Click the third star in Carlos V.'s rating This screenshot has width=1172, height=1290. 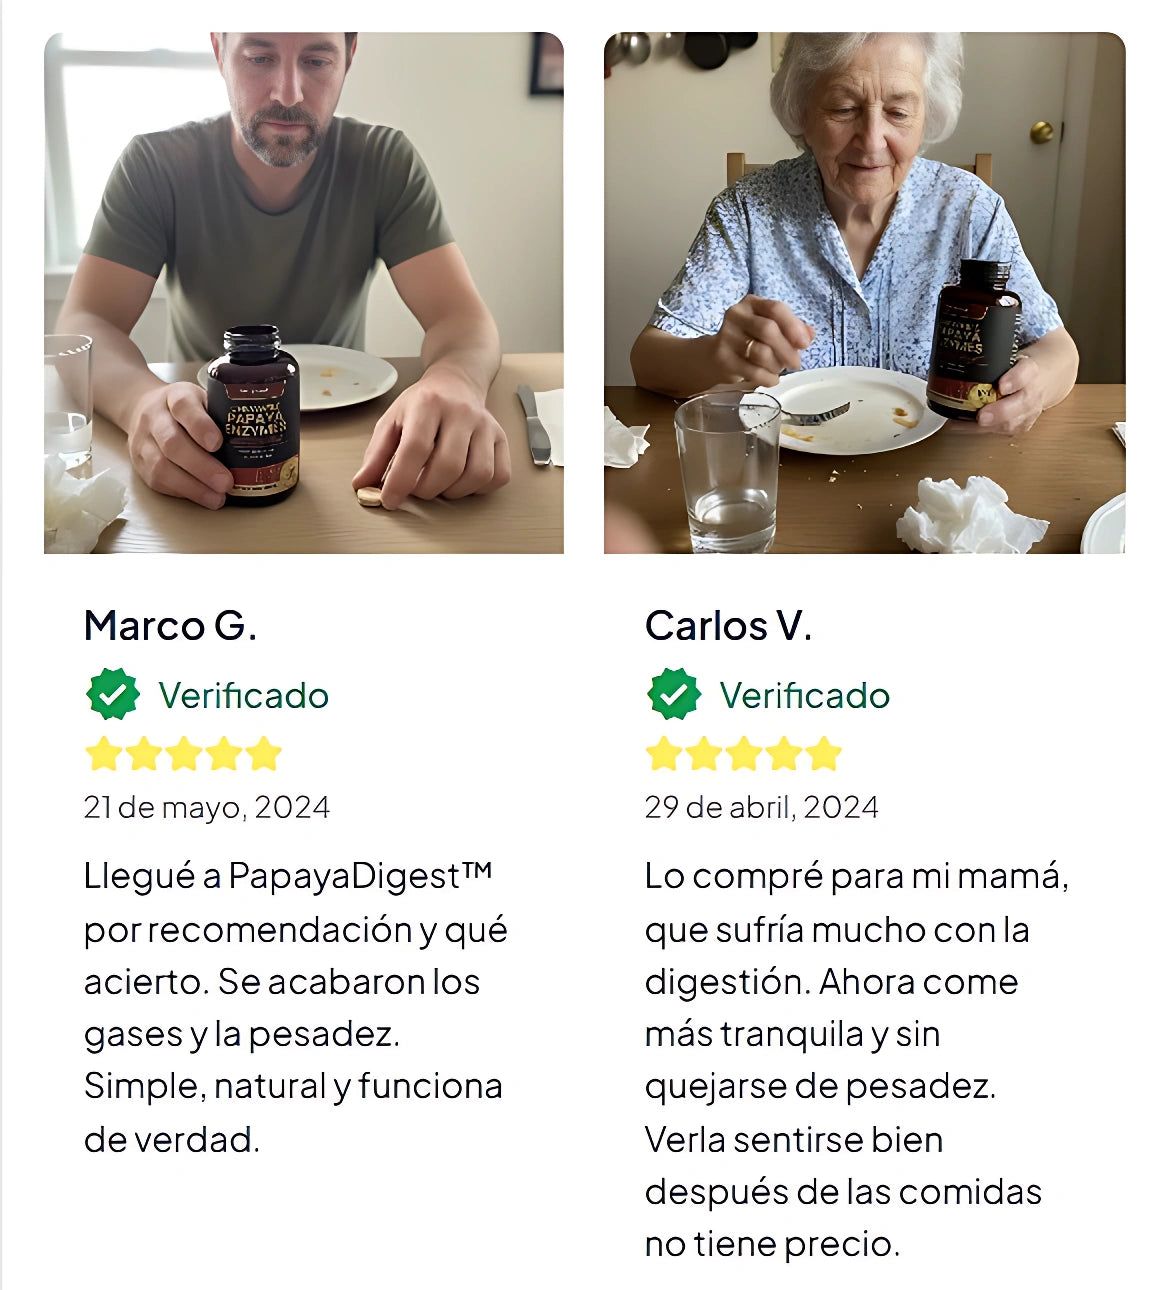pyautogui.click(x=744, y=754)
